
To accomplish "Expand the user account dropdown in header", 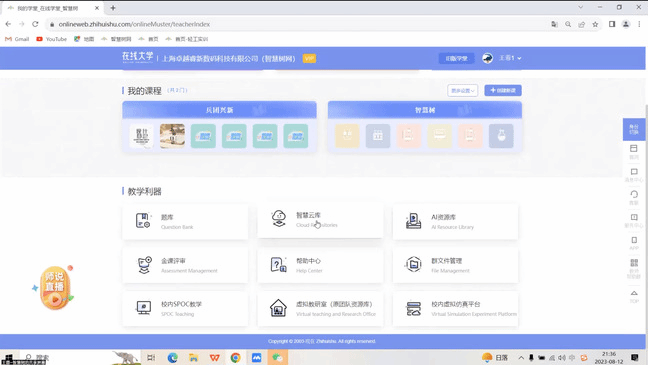I will coord(510,58).
